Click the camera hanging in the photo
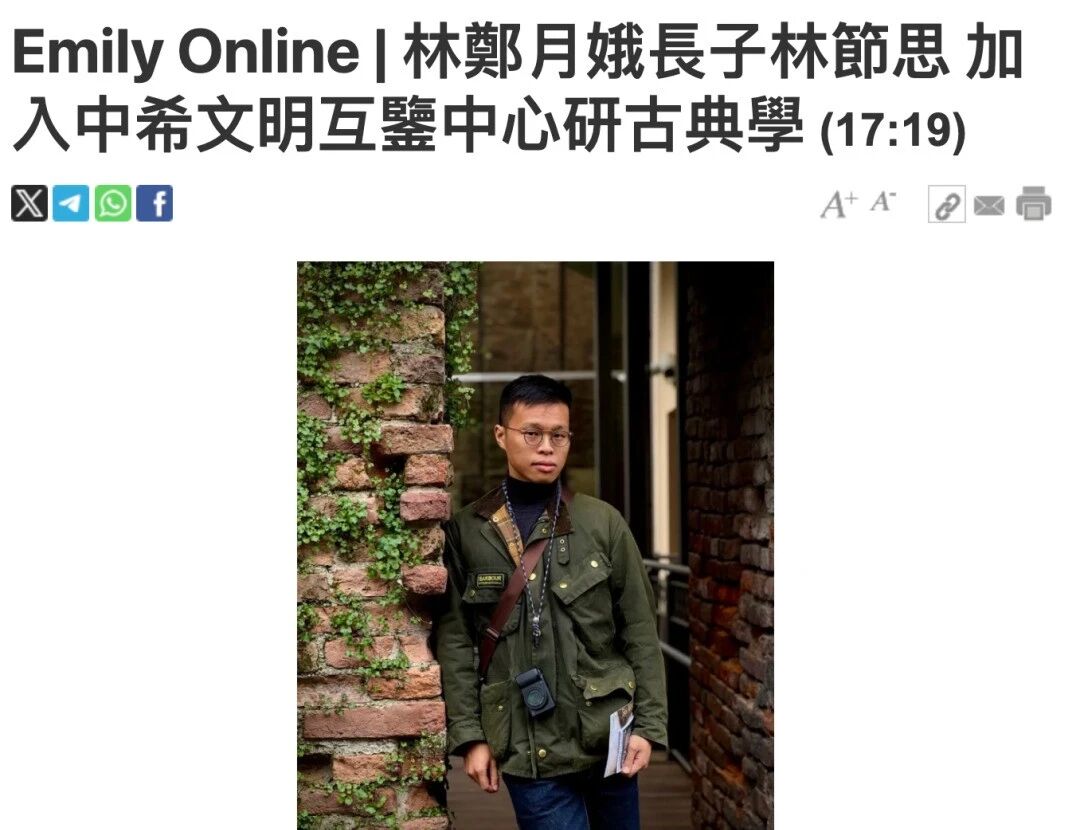 [534, 691]
